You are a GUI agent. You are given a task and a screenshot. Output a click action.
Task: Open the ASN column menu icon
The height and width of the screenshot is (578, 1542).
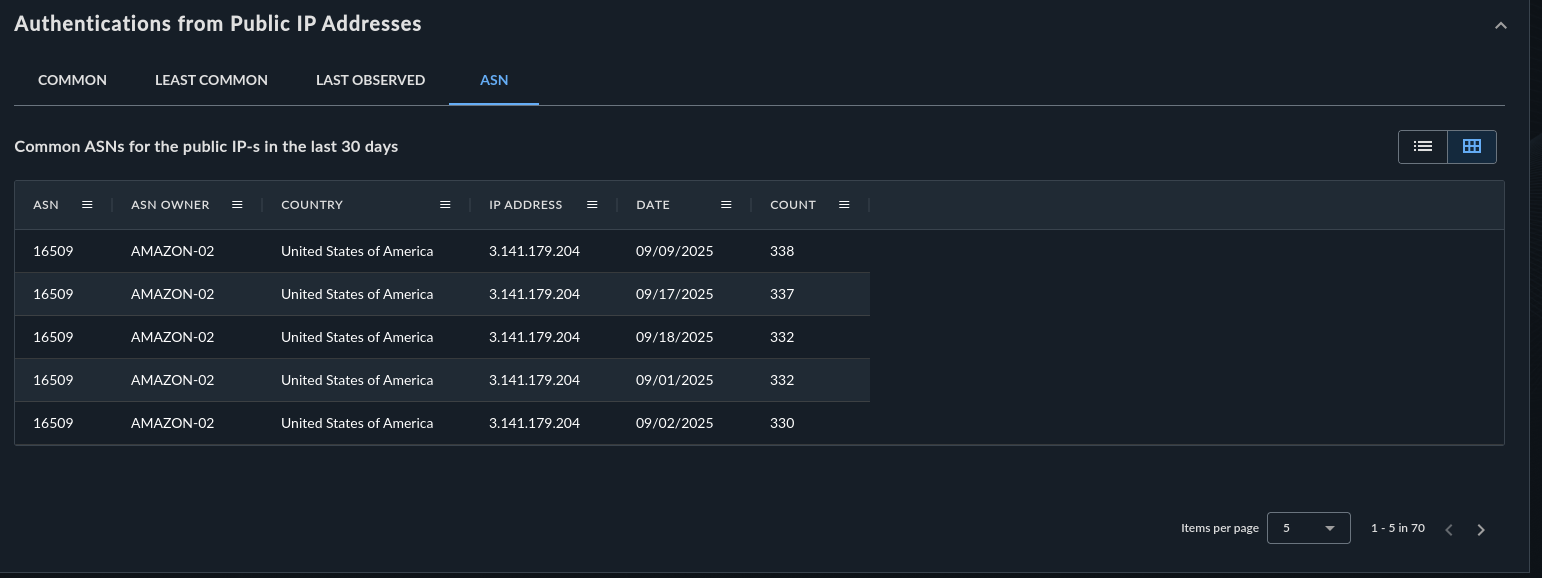87,205
